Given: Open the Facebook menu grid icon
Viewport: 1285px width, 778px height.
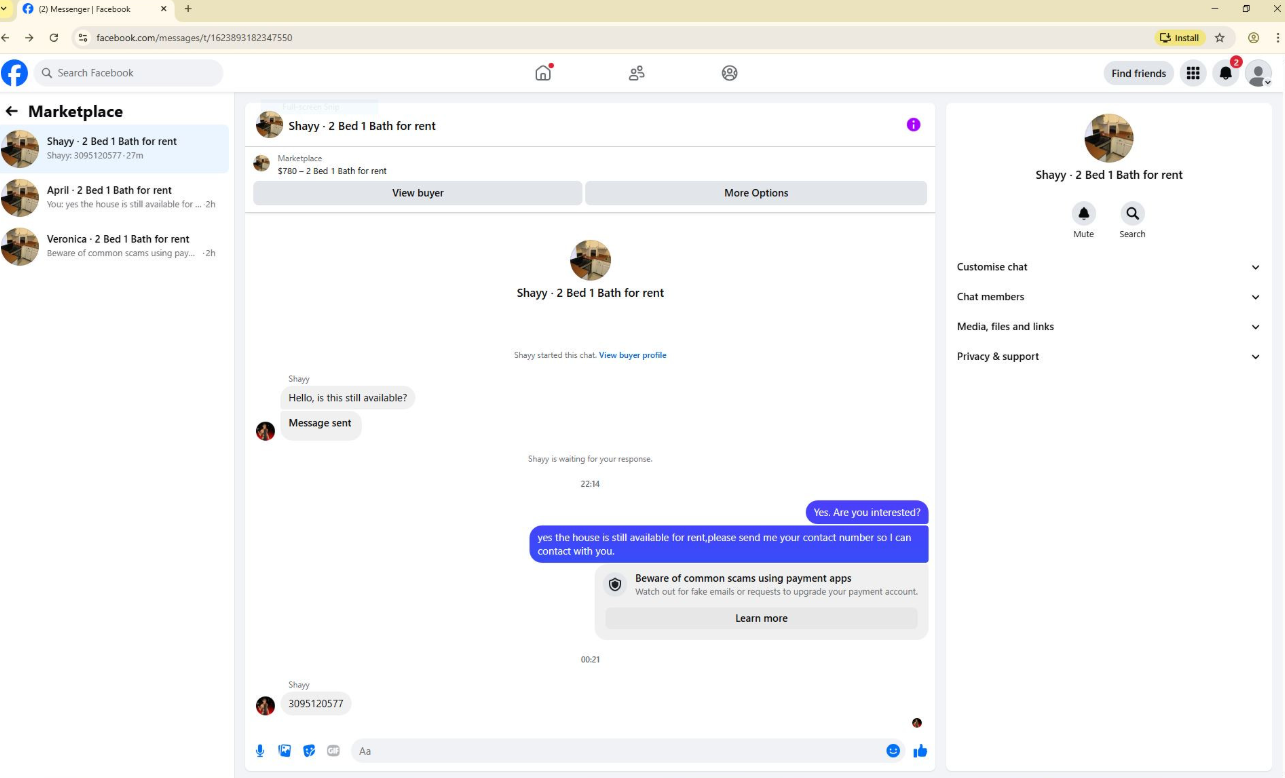Looking at the screenshot, I should pos(1193,73).
